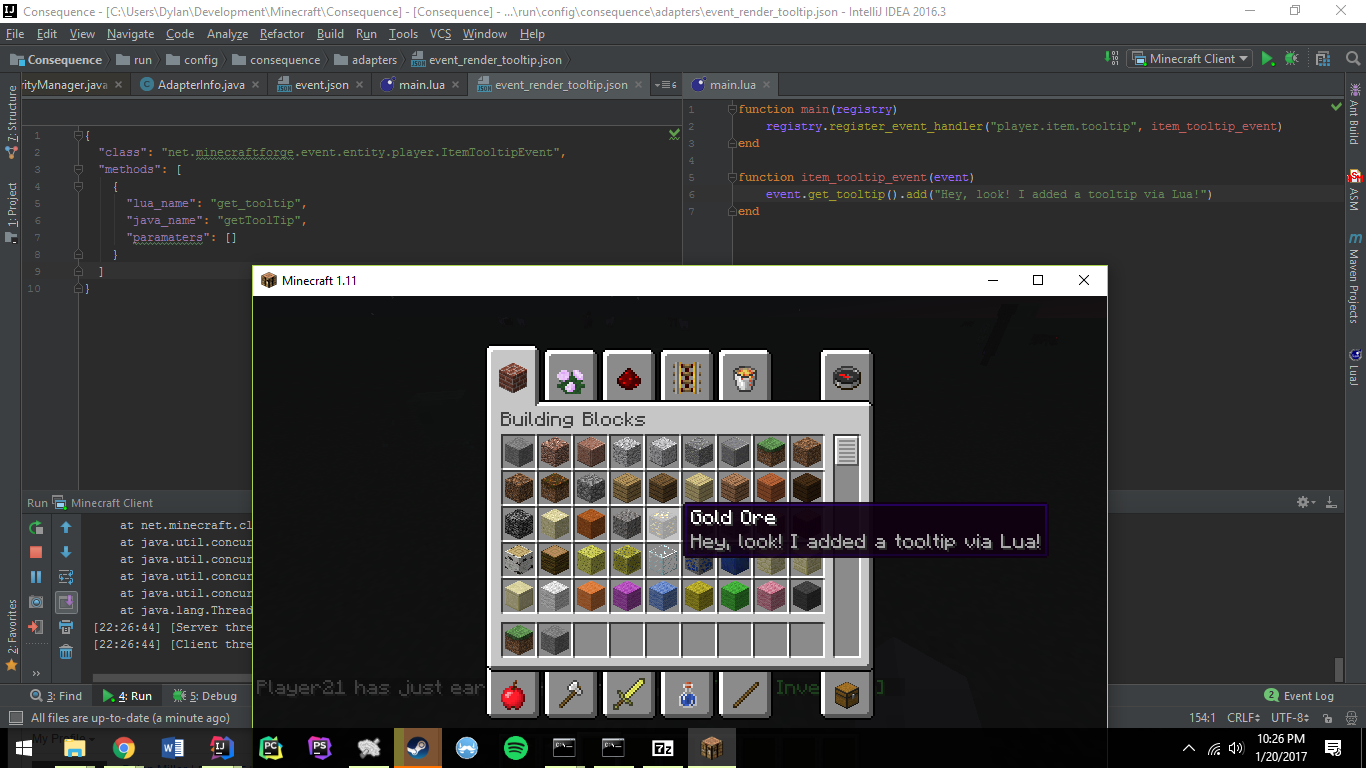The height and width of the screenshot is (768, 1366).
Task: Click the Exit icon in Run panel
Action: [36, 627]
